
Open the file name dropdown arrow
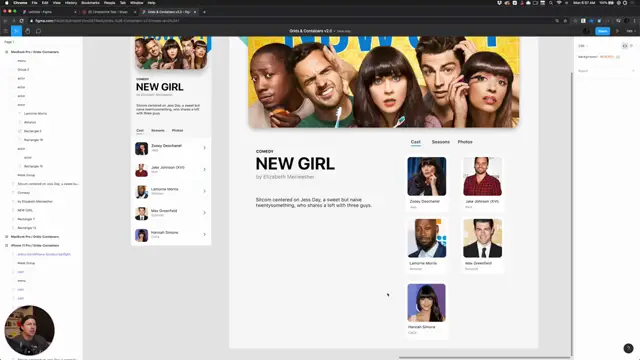click(x=334, y=31)
